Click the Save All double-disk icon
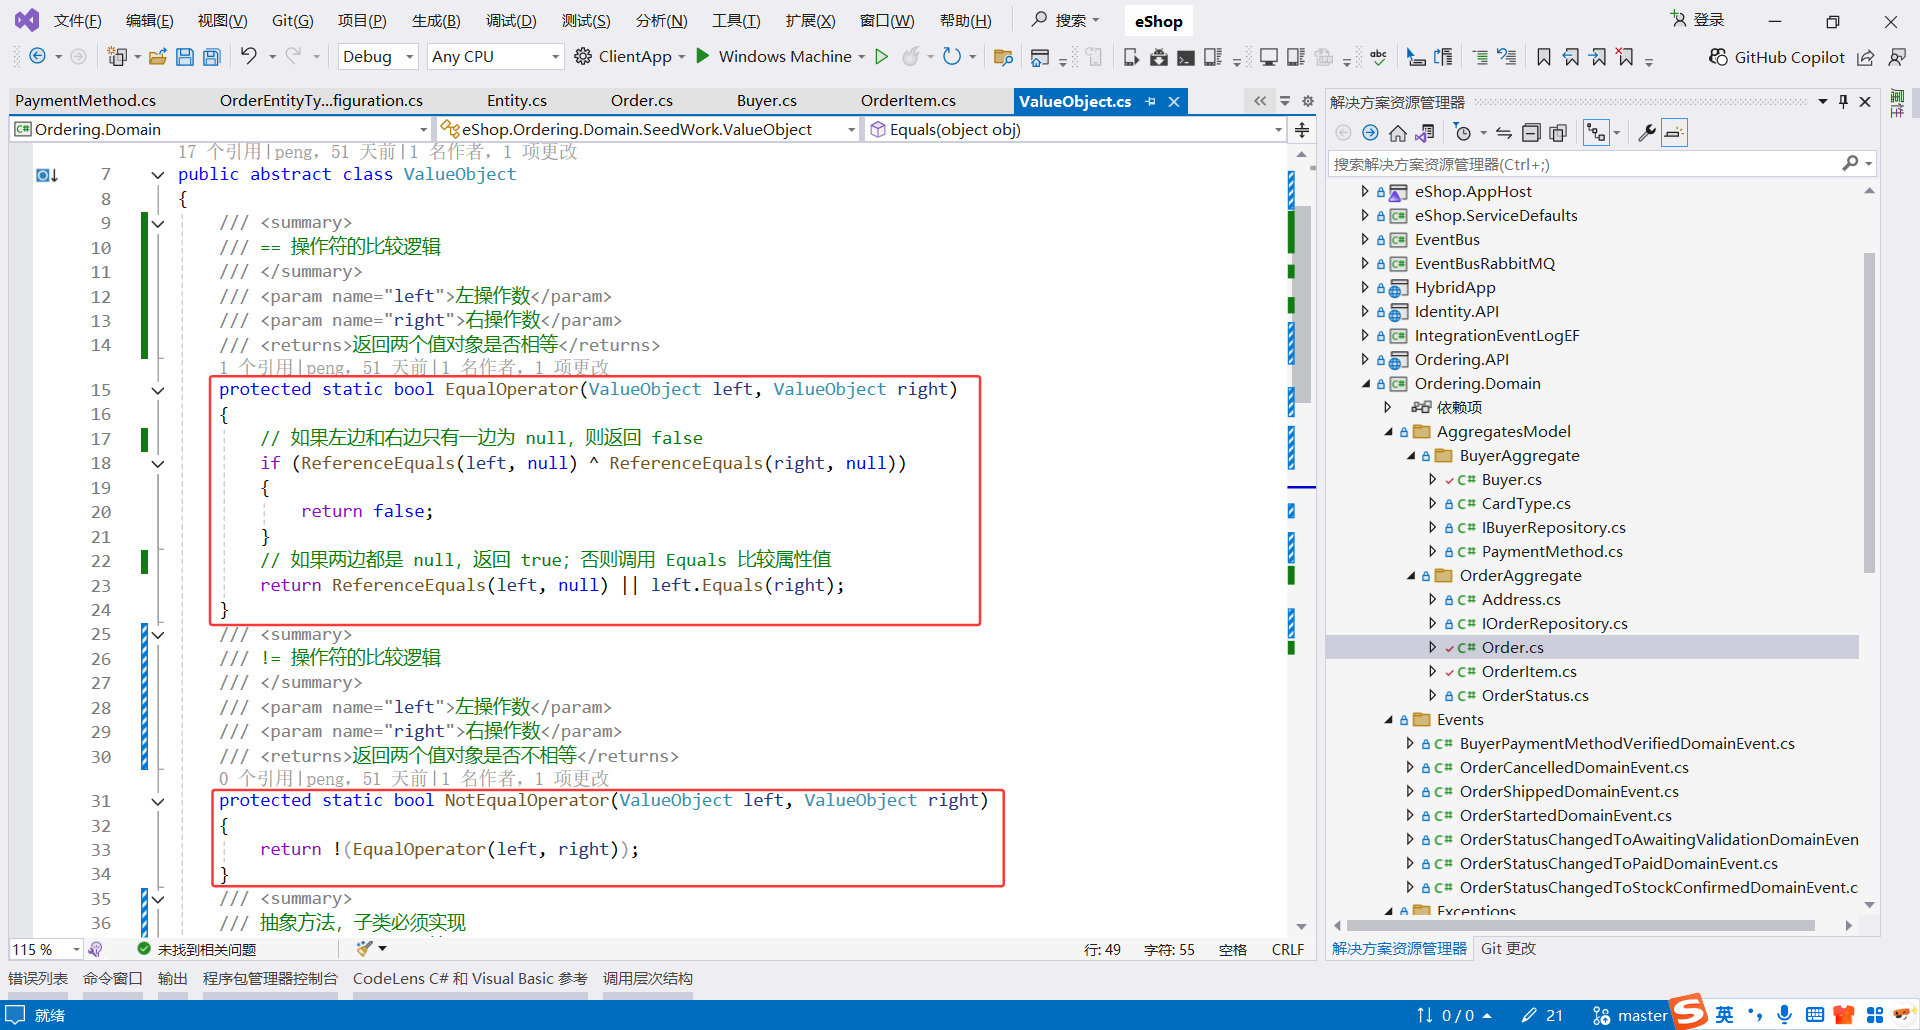This screenshot has width=1920, height=1030. point(212,57)
